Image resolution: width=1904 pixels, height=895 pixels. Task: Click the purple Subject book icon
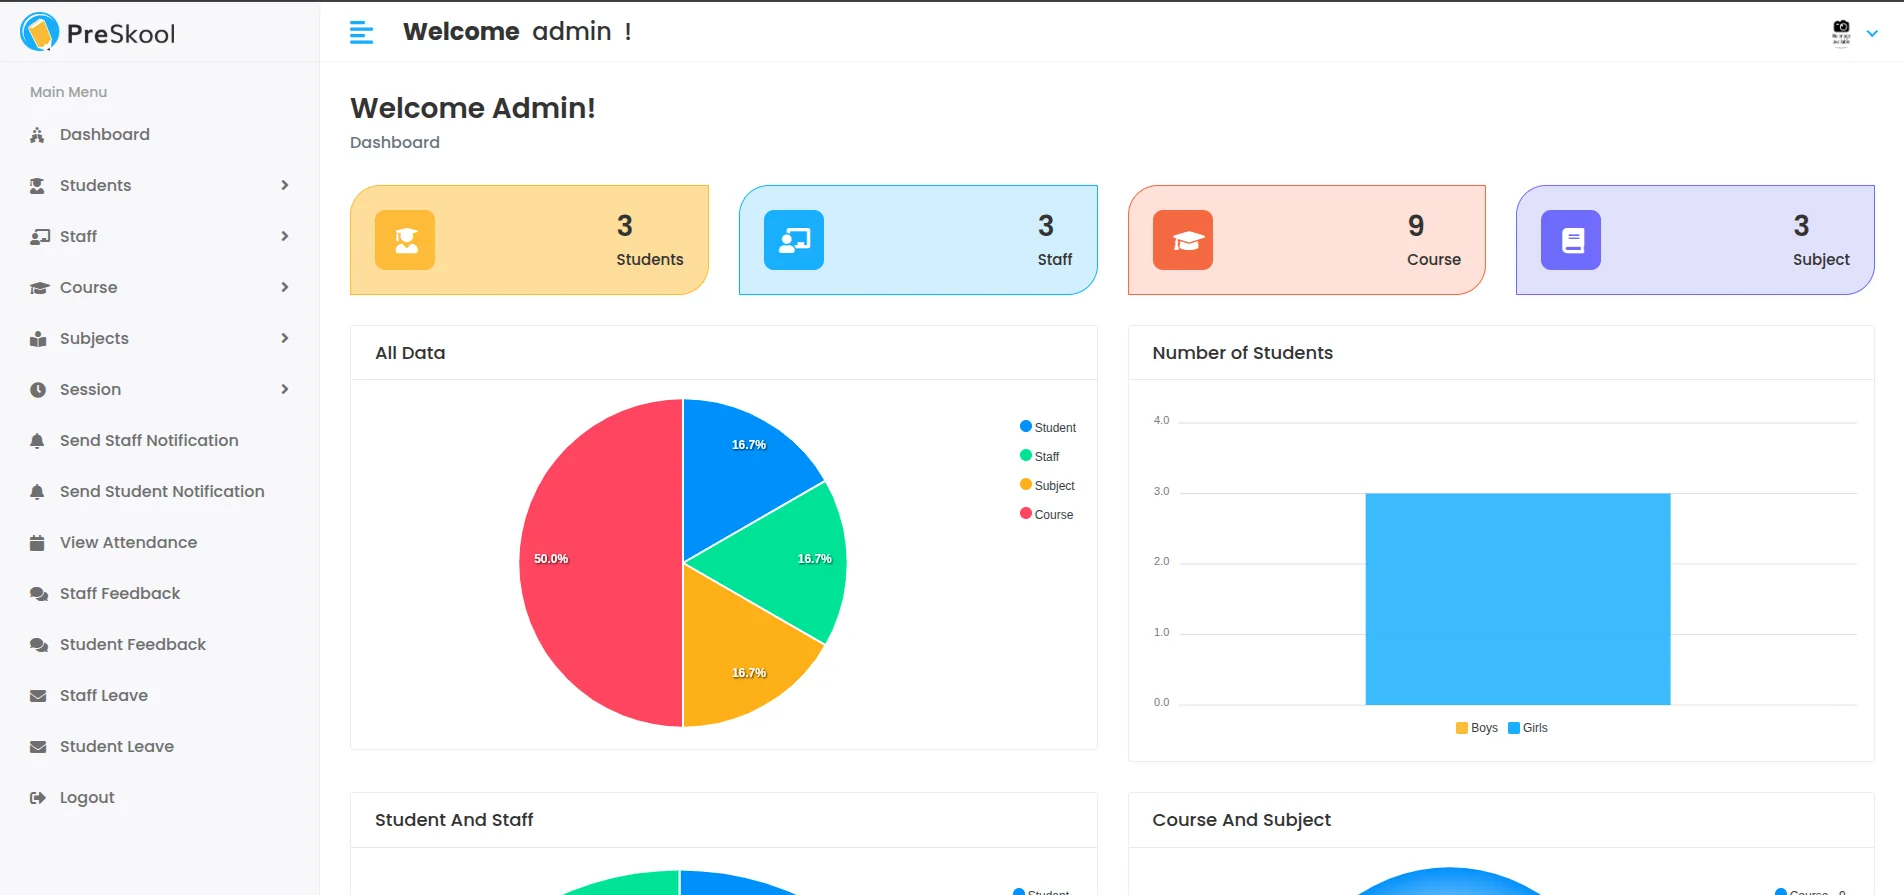[x=1571, y=240]
